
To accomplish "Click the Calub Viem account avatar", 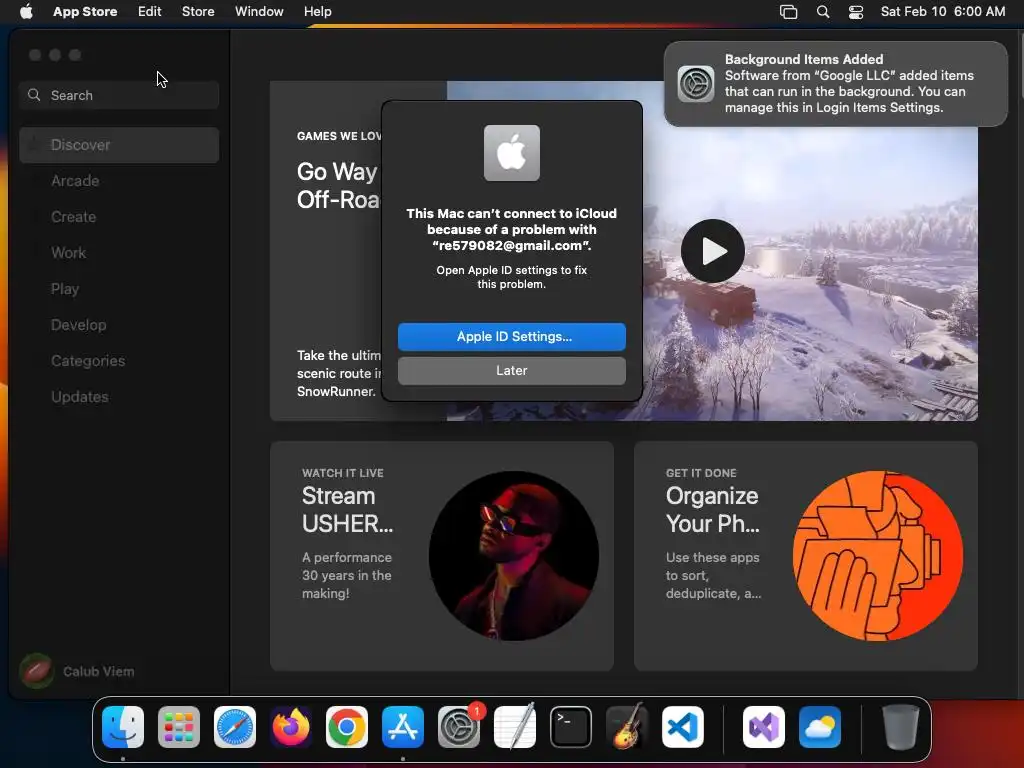I will click(x=37, y=671).
